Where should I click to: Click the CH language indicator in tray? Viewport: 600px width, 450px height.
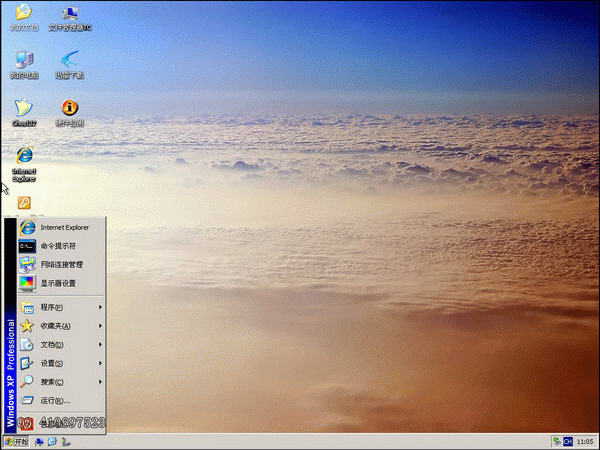tap(567, 441)
